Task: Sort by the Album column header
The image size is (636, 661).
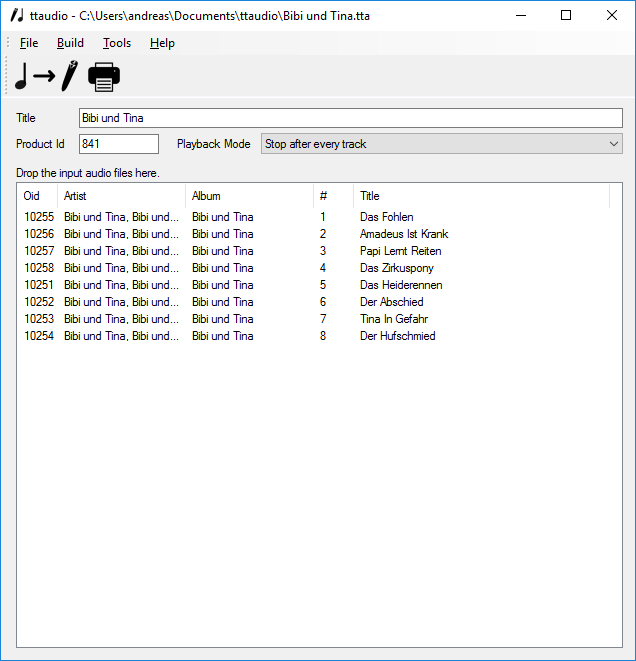Action: tap(250, 196)
